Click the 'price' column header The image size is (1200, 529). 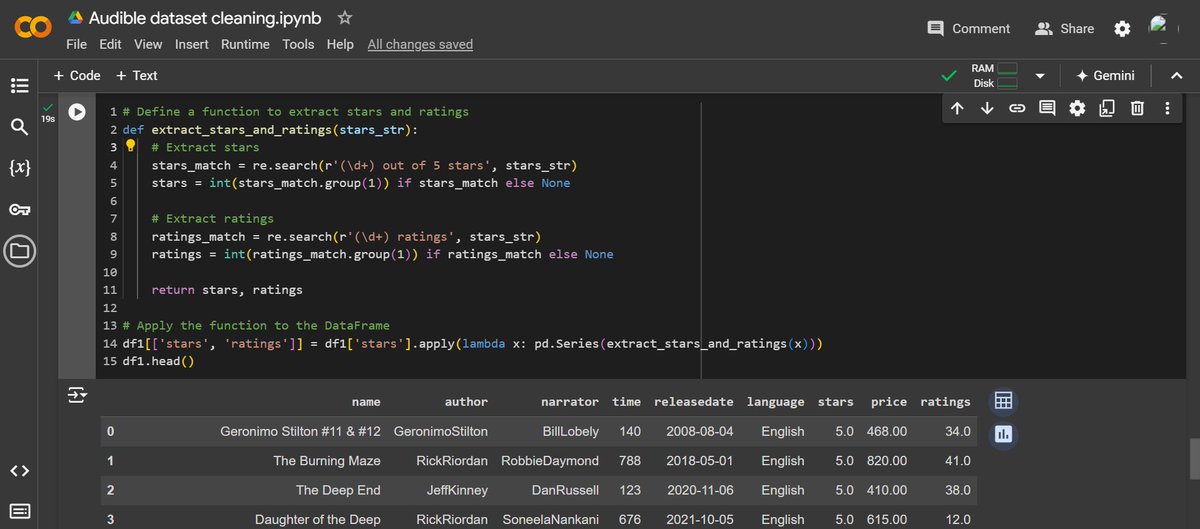(889, 402)
